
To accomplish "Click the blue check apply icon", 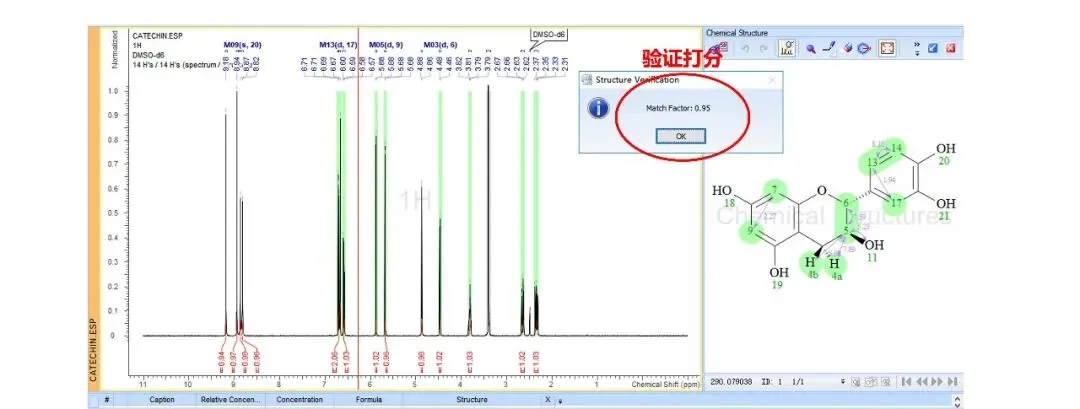I will [933, 48].
